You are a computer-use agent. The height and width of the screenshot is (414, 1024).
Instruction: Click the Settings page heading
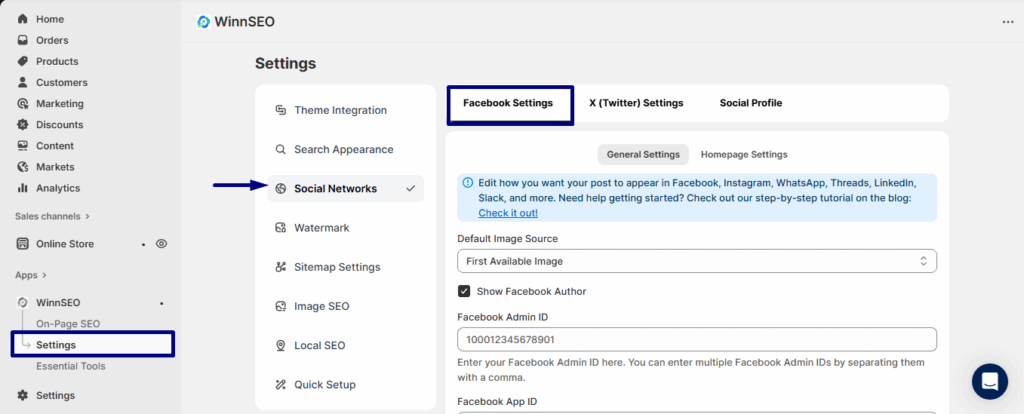tap(285, 63)
